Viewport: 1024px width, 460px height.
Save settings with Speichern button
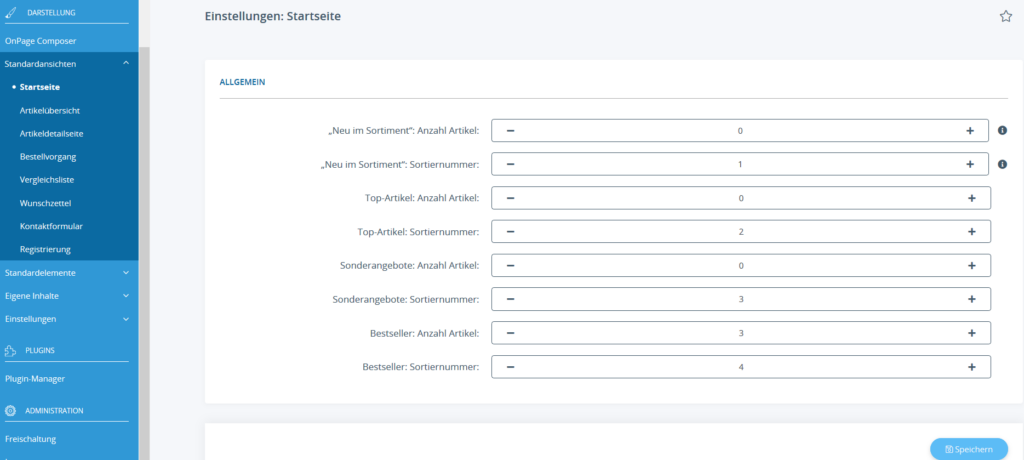point(969,450)
